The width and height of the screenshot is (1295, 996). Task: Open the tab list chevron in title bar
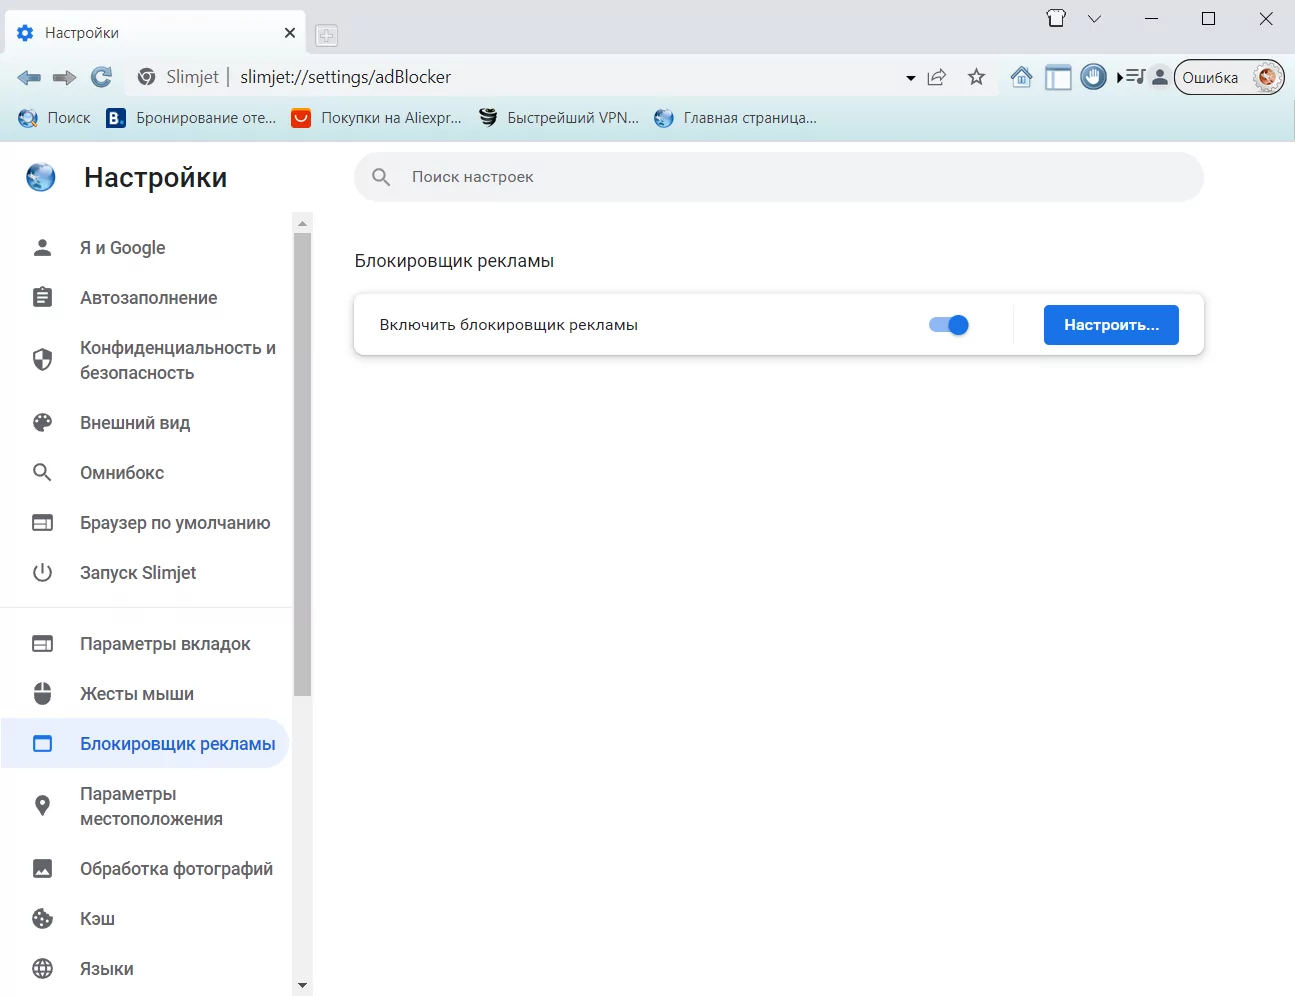(x=1094, y=18)
